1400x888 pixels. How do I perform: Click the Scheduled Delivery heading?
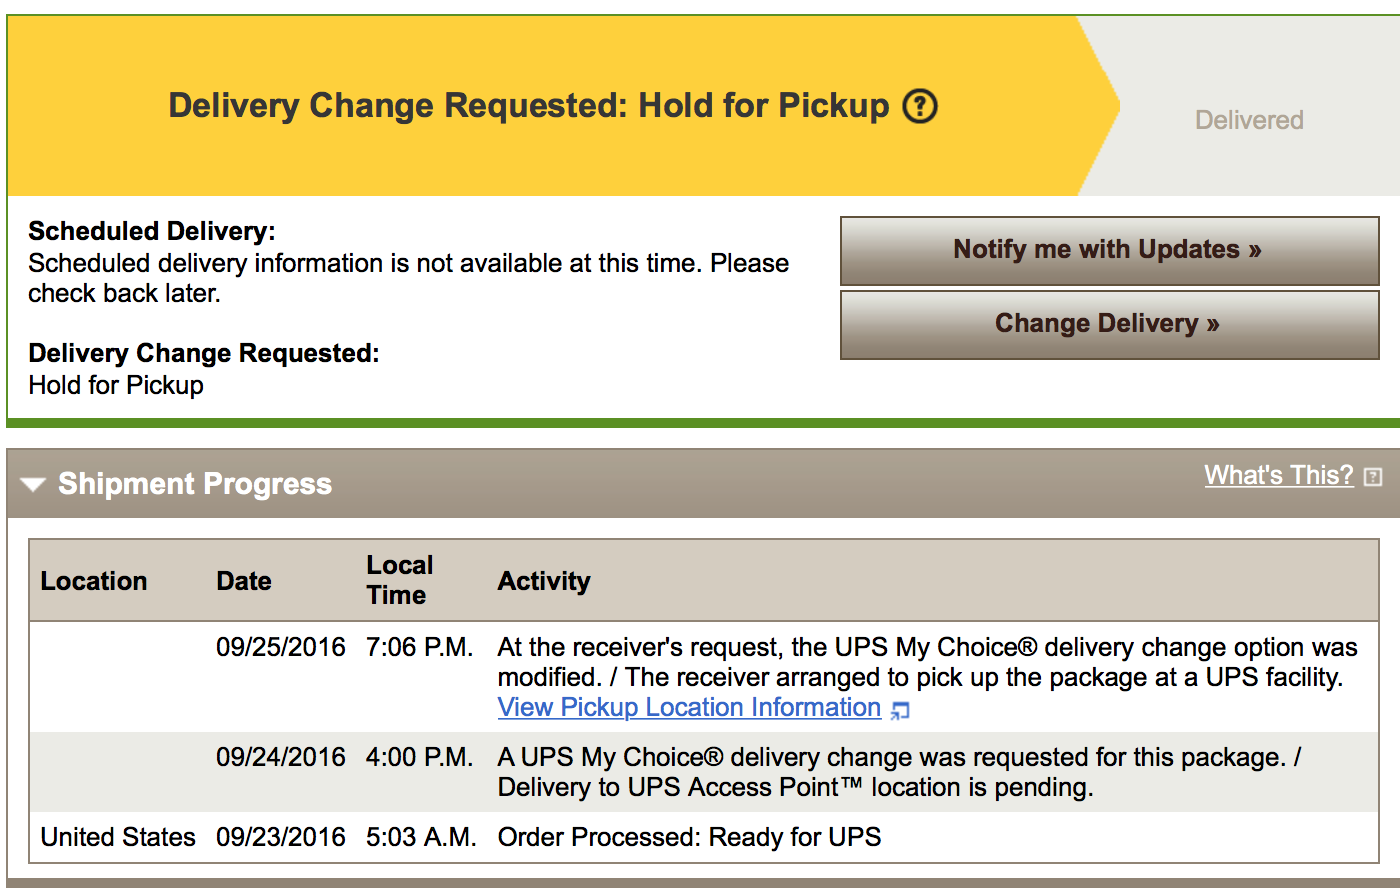(x=152, y=231)
